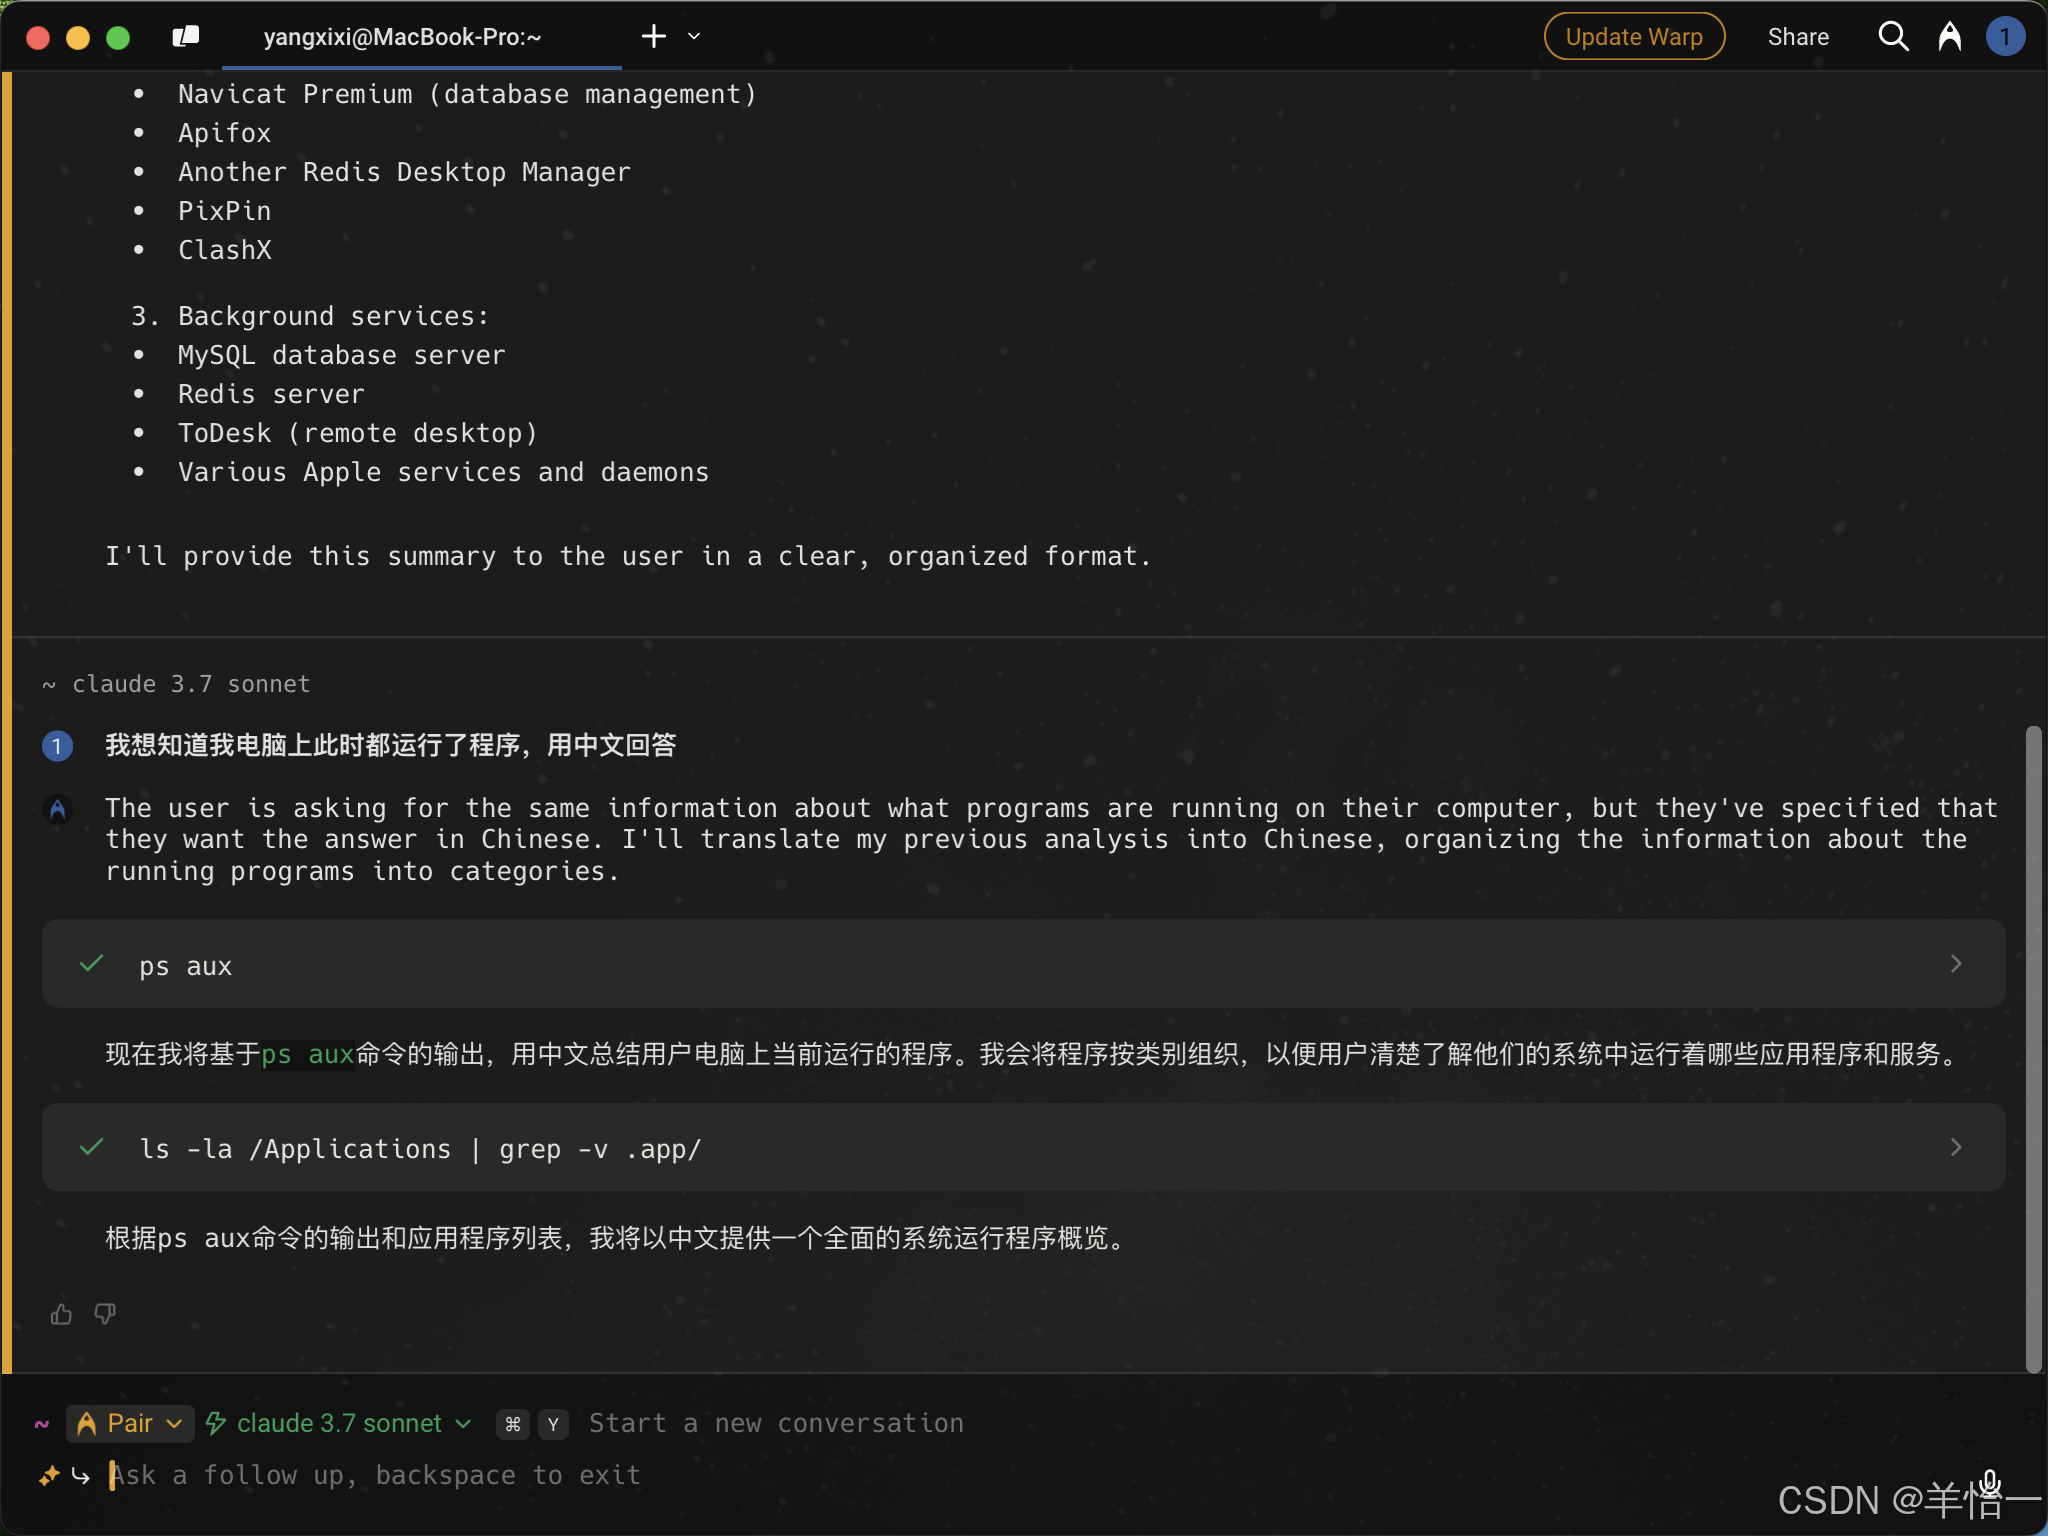Open the claude 3.7 sonnet model selector
The image size is (2048, 1536).
pos(338,1423)
